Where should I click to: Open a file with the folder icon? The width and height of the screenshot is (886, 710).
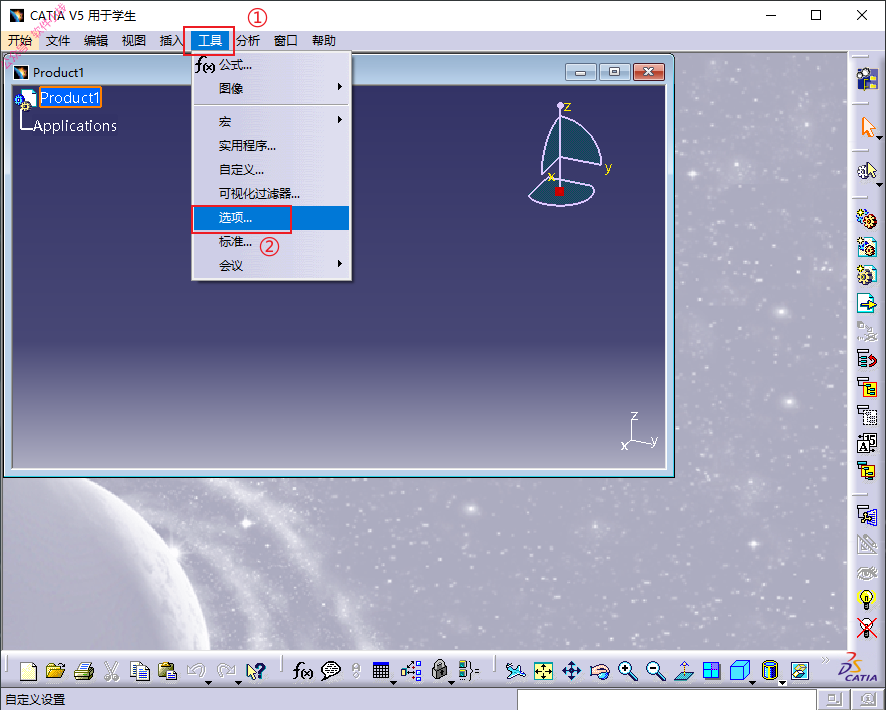point(55,671)
